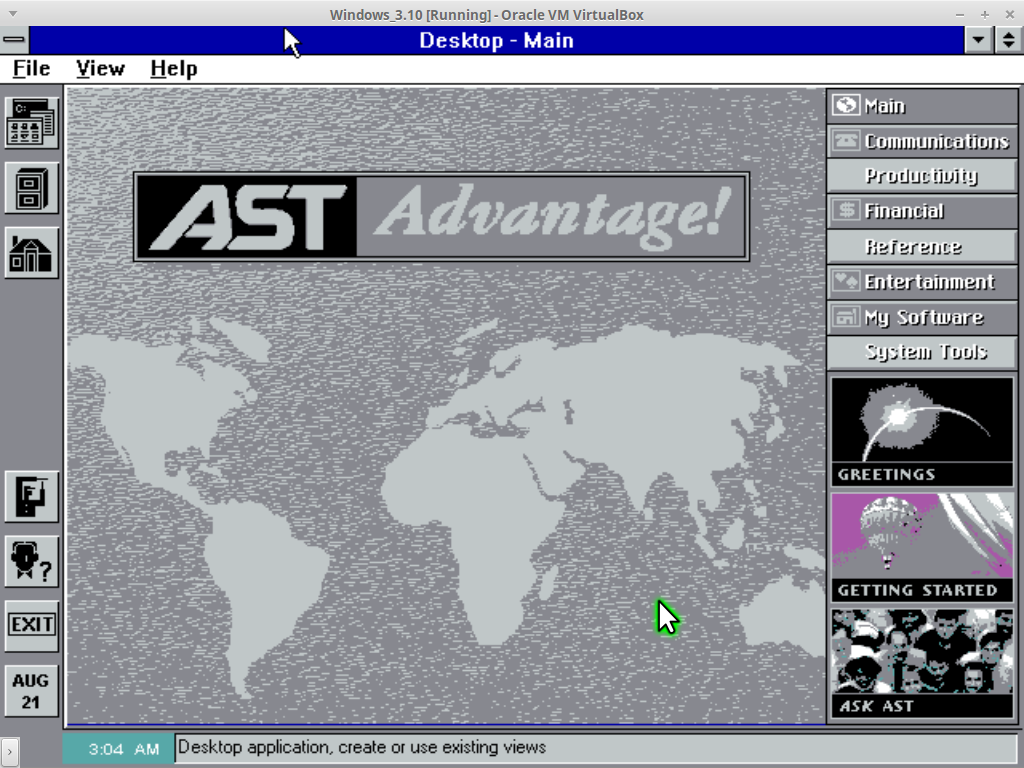Open the Financial category
The height and width of the screenshot is (768, 1024).
click(x=922, y=211)
